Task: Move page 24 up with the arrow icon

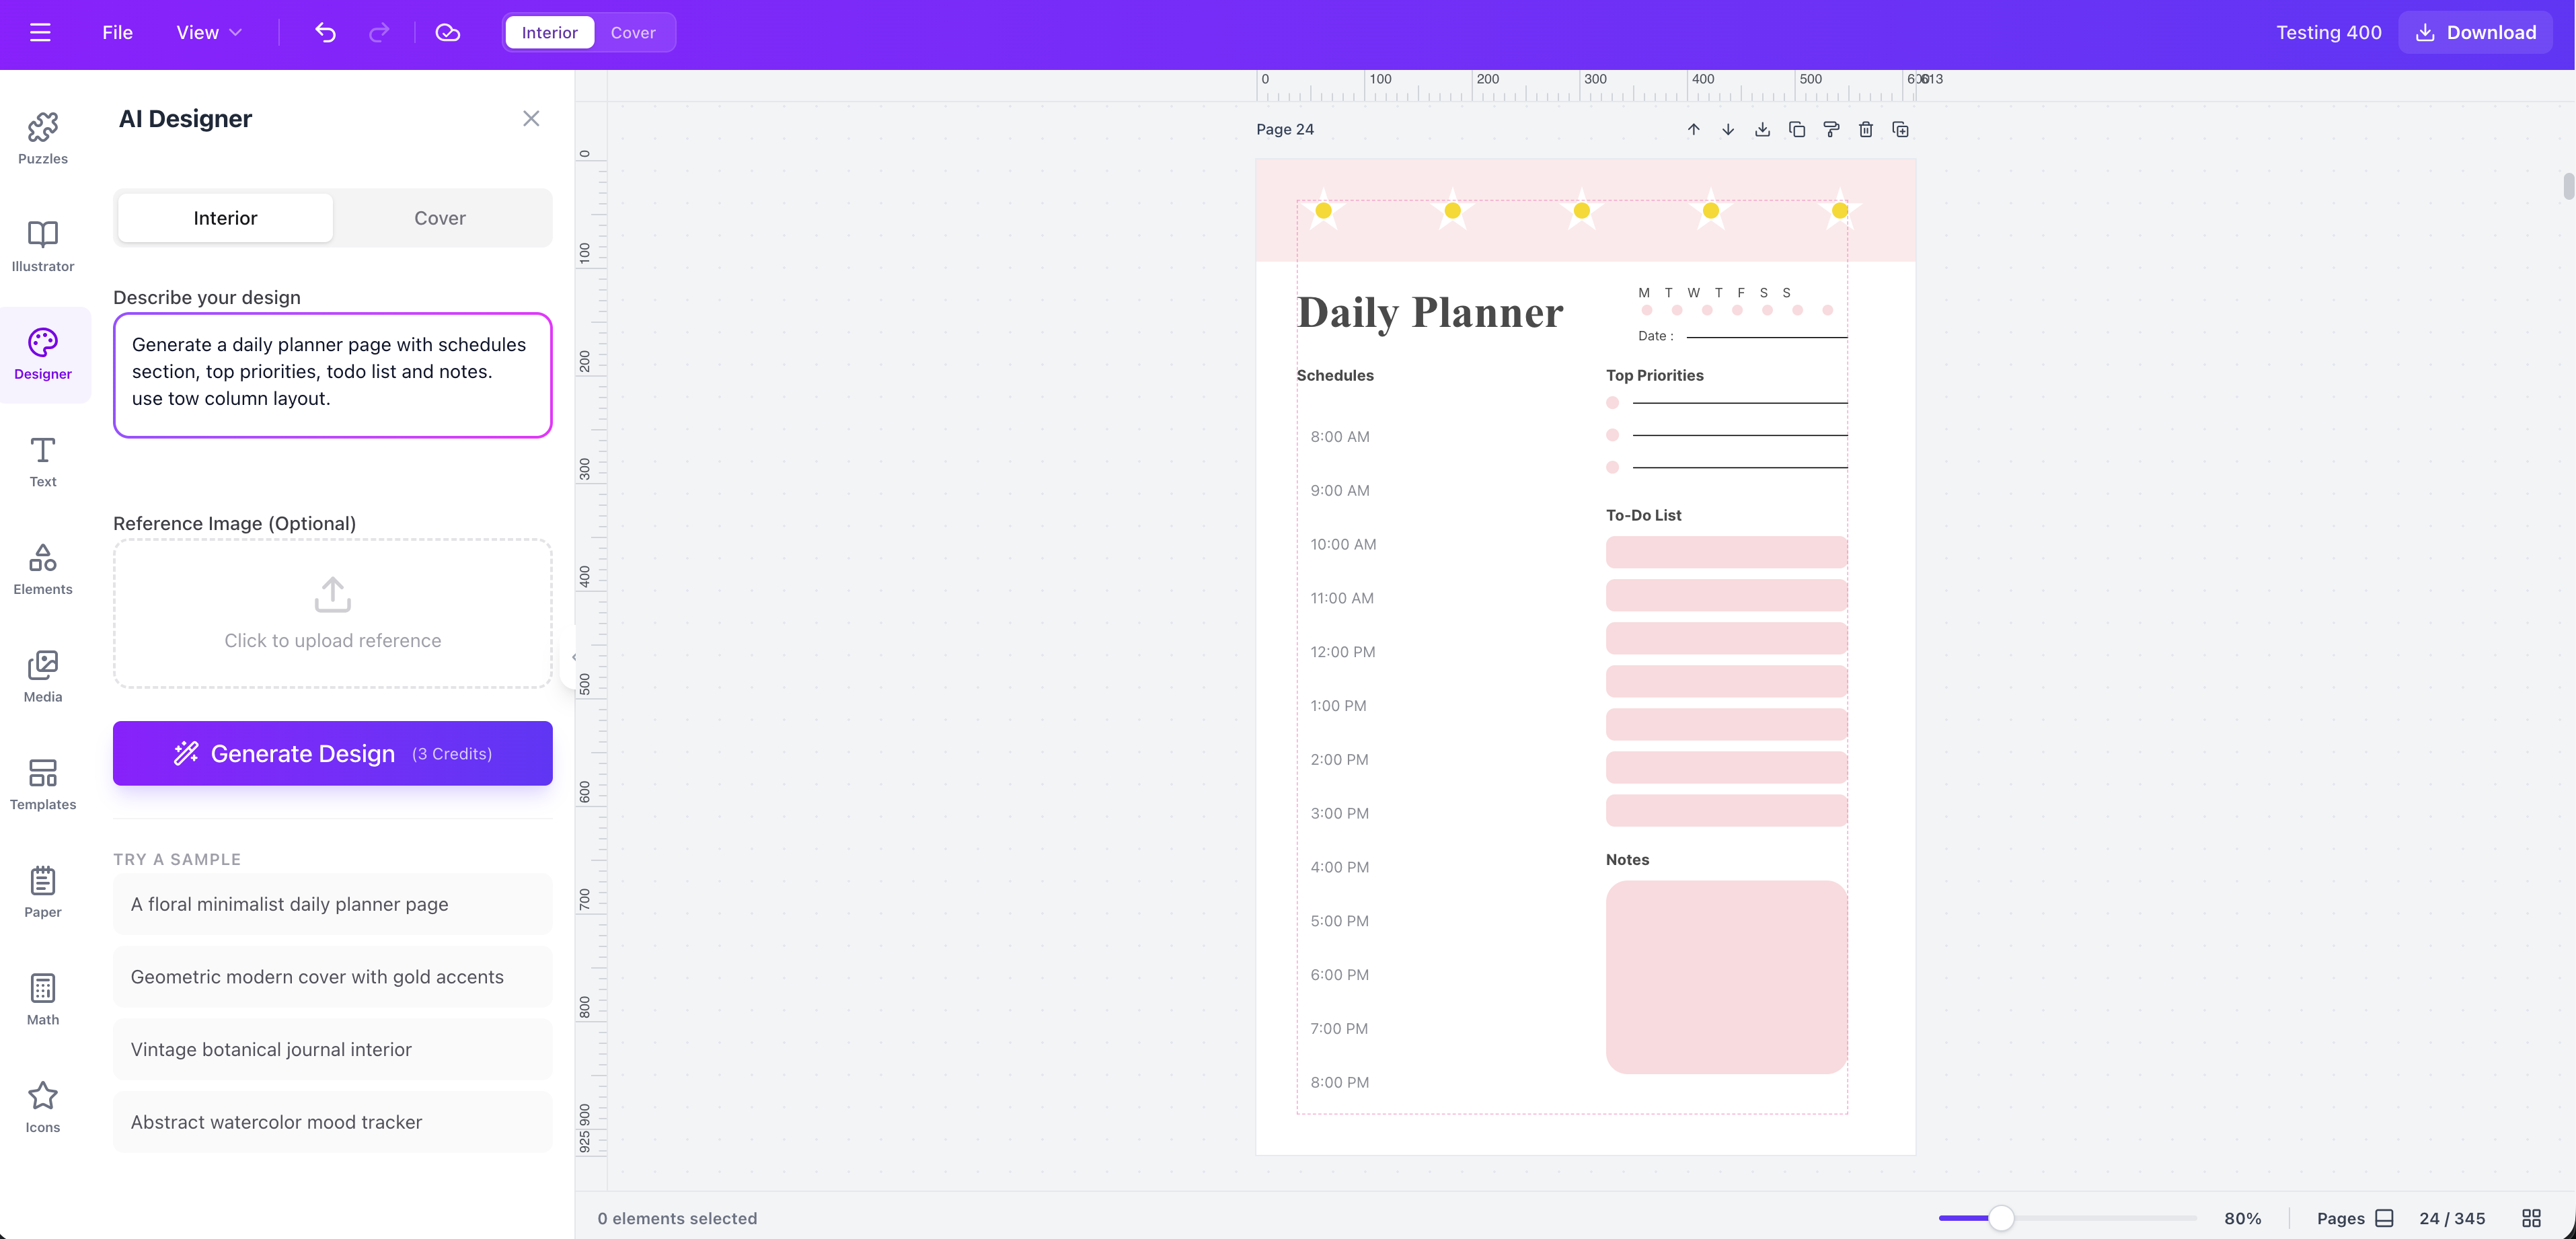Action: coord(1693,129)
